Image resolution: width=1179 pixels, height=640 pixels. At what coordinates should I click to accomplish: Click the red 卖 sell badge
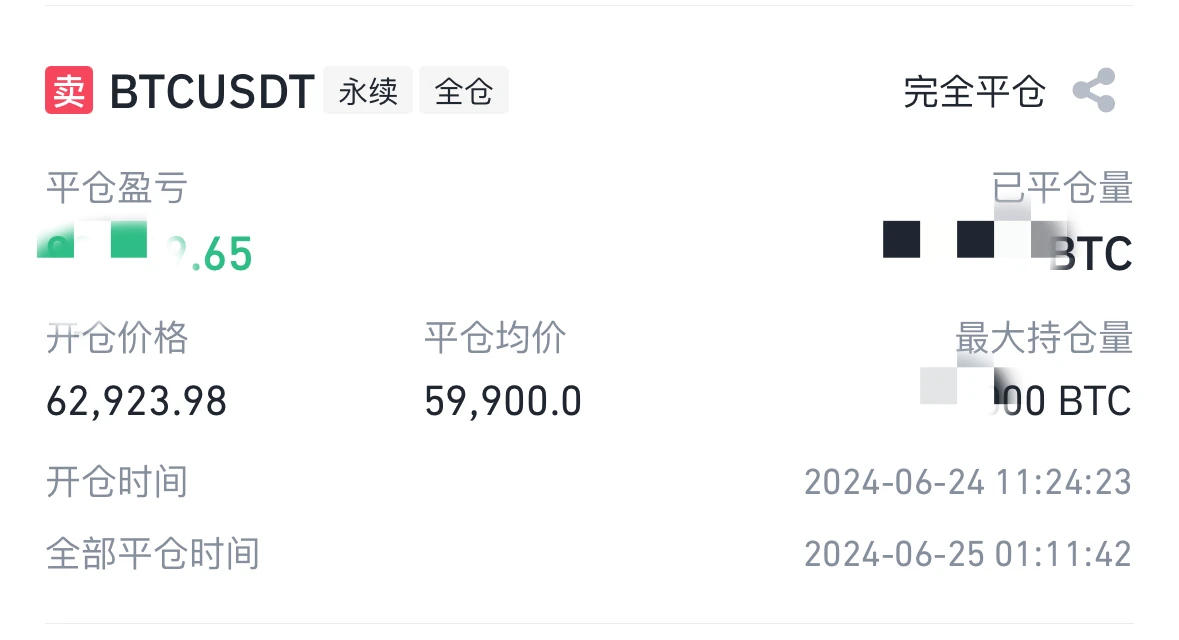point(69,91)
